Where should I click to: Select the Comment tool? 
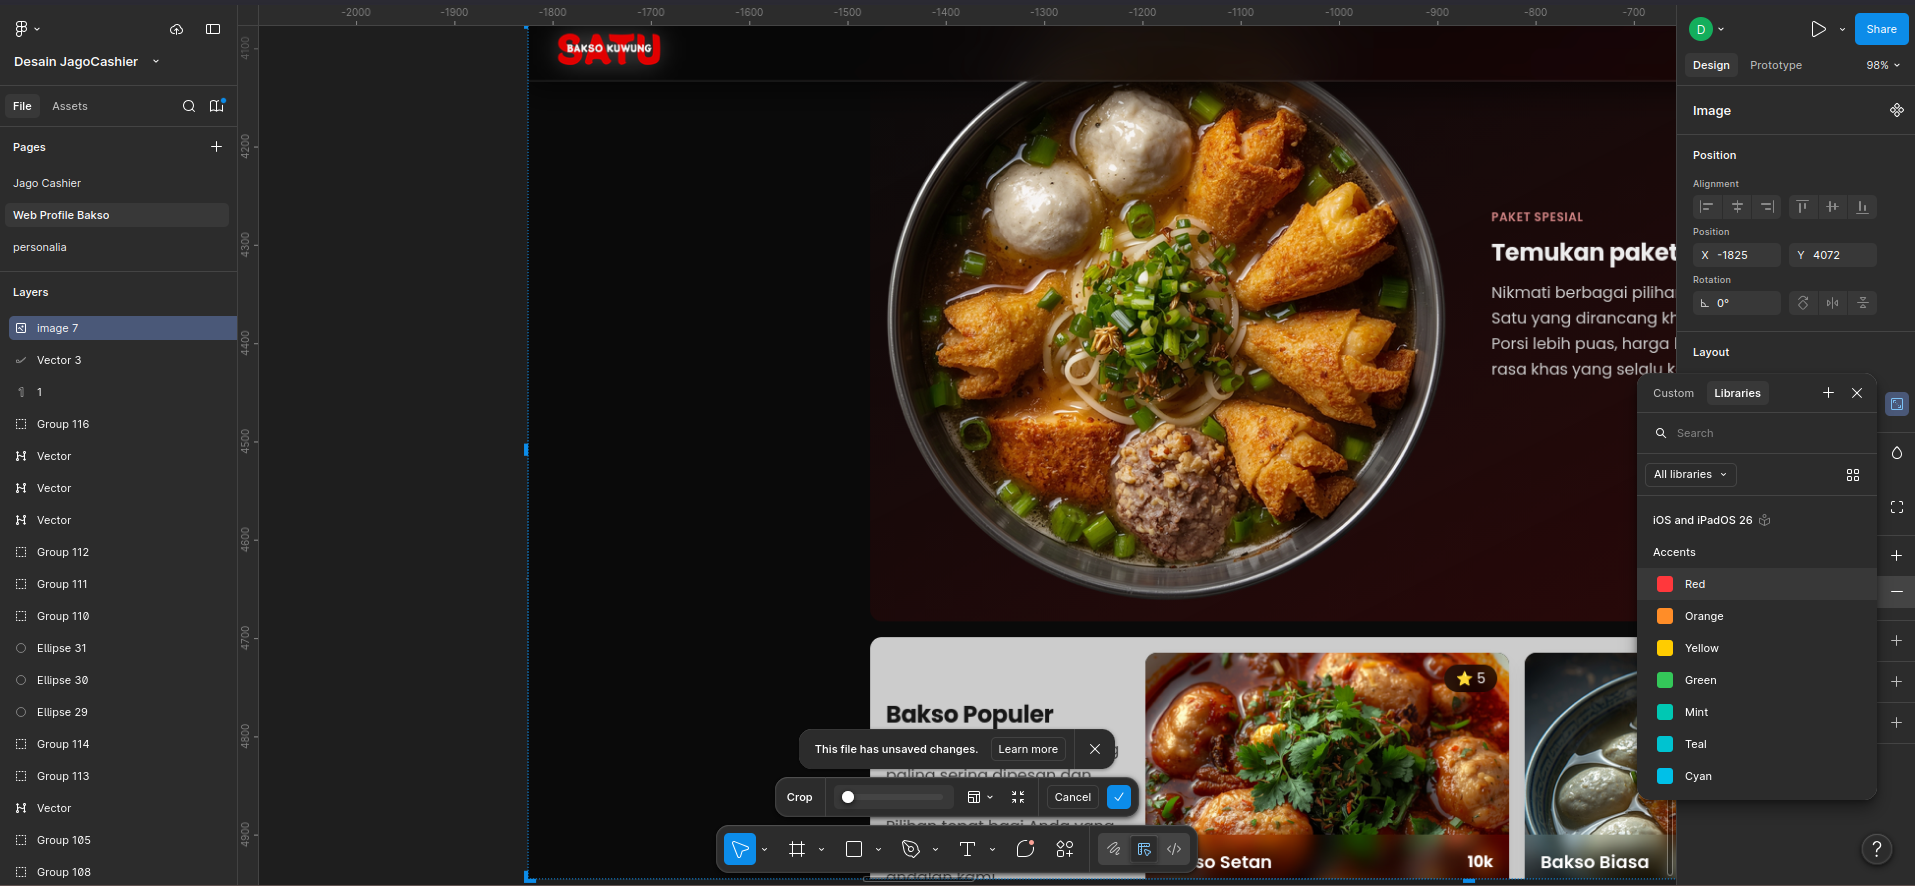coord(1025,849)
